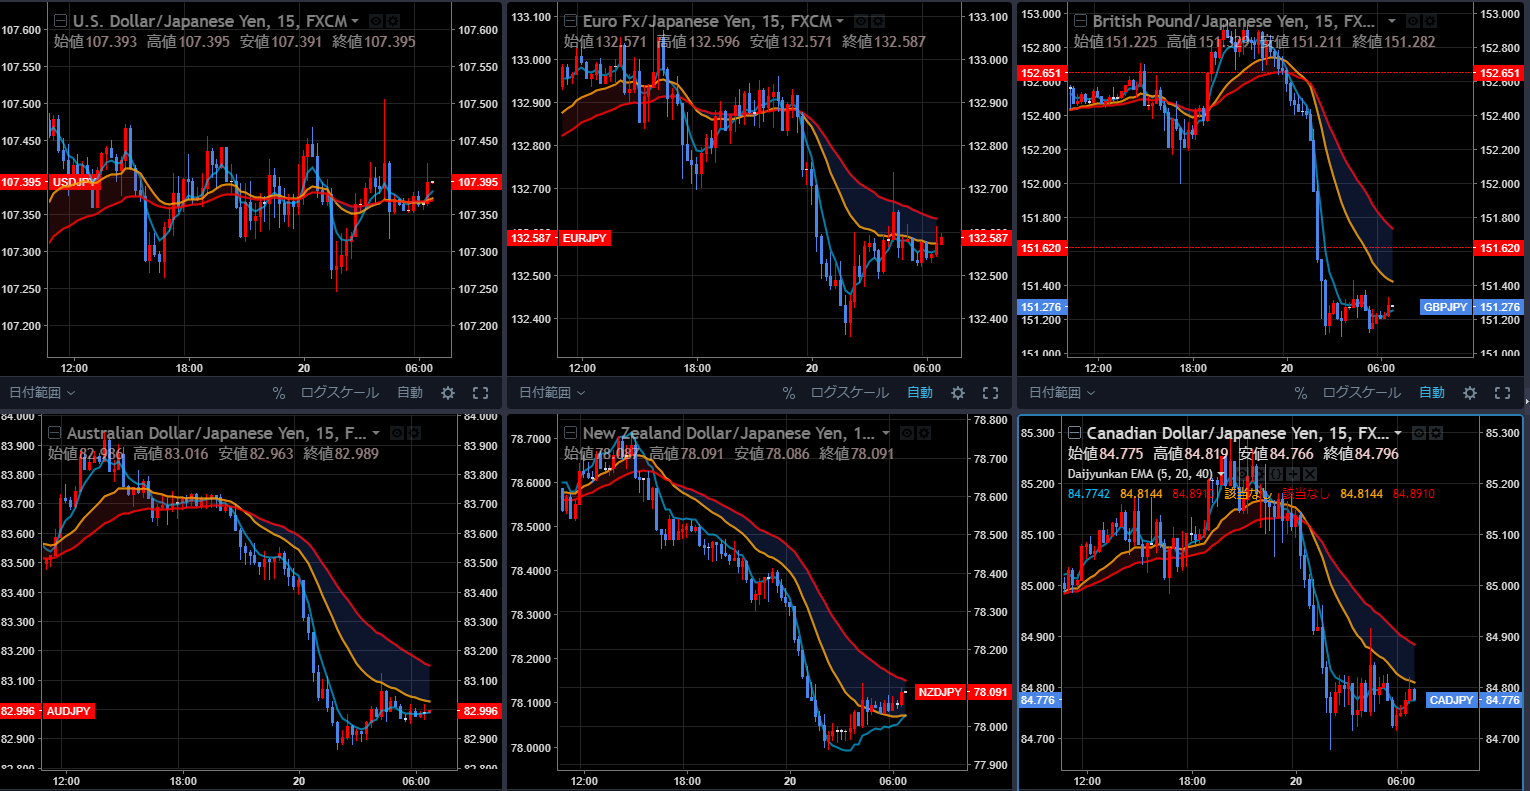Screen dimensions: 1530x791
Task: Open Daijyunkan EMA source code braces icon
Action: [1276, 474]
